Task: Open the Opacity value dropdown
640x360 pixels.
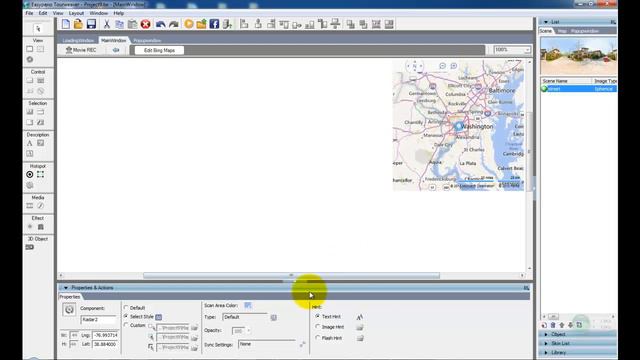Action: pos(249,331)
